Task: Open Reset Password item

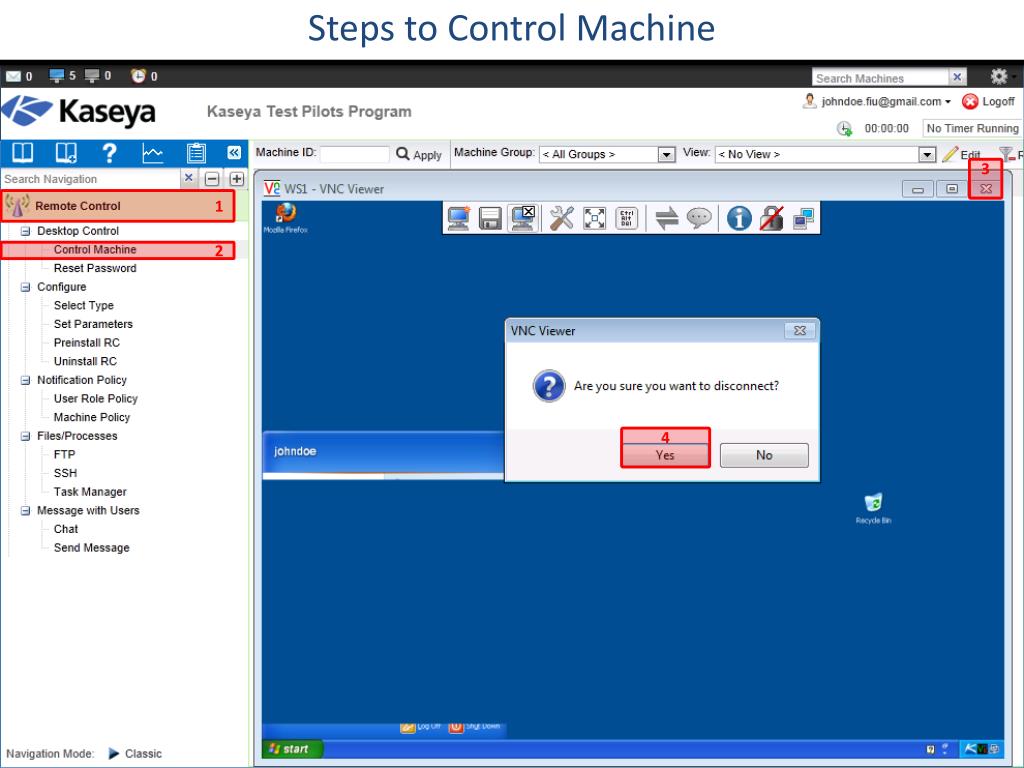Action: [95, 268]
